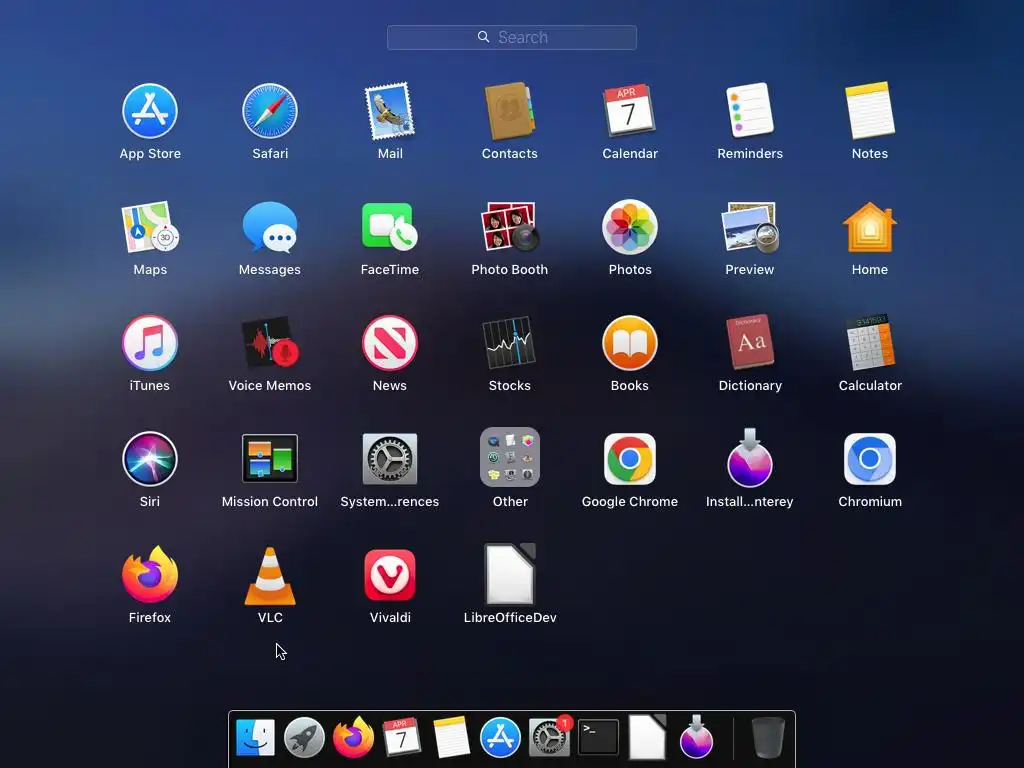Open Firefox from the Launchpad grid
This screenshot has width=1024, height=768.
150,574
